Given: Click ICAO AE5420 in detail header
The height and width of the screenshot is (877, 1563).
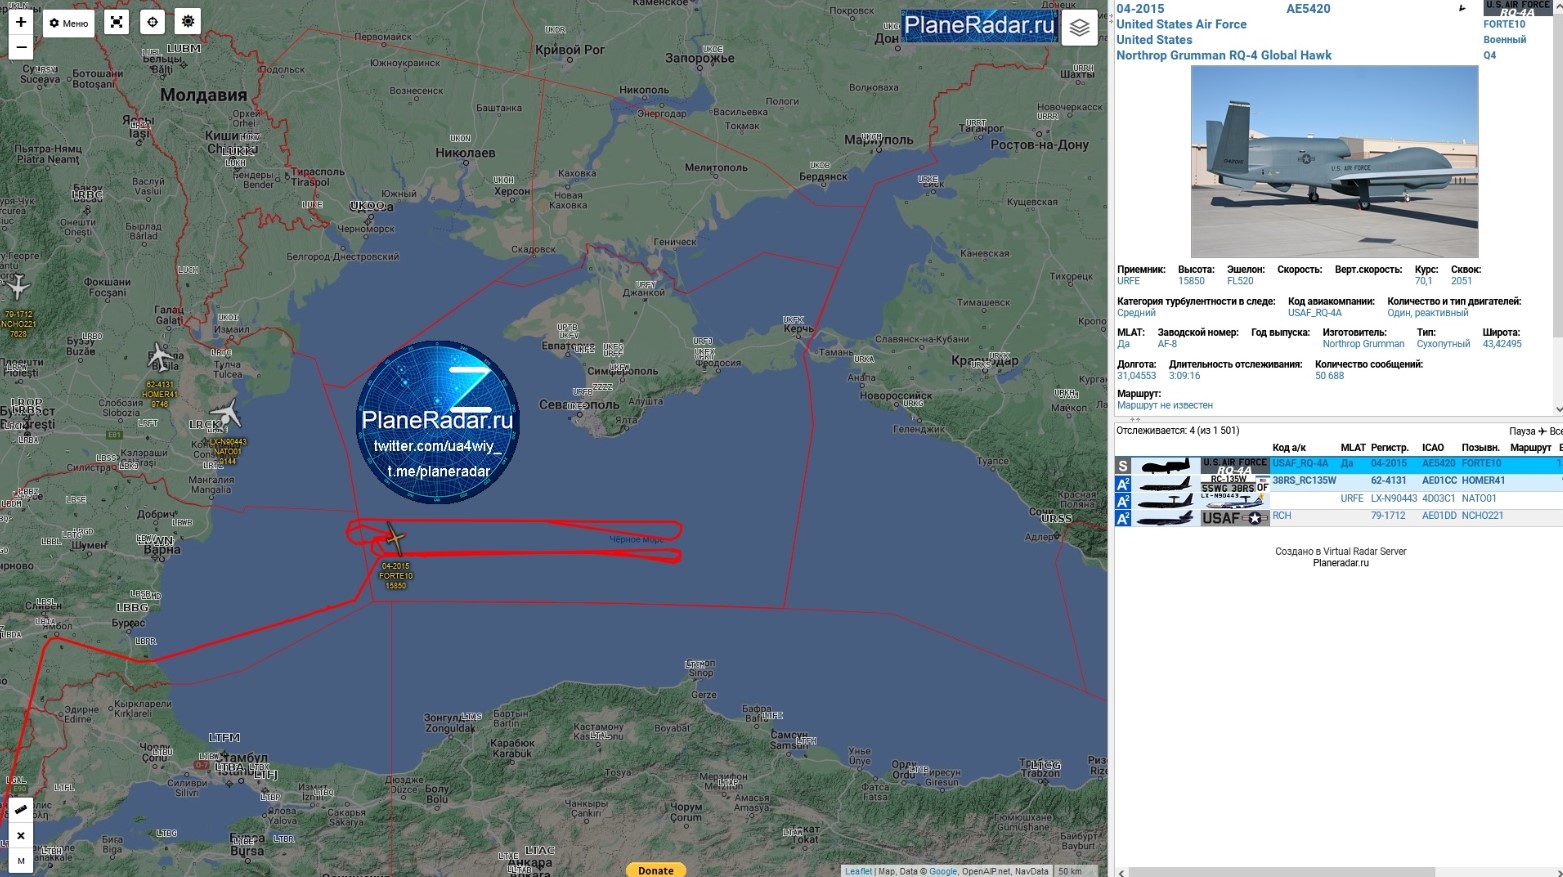Looking at the screenshot, I should coord(1308,9).
